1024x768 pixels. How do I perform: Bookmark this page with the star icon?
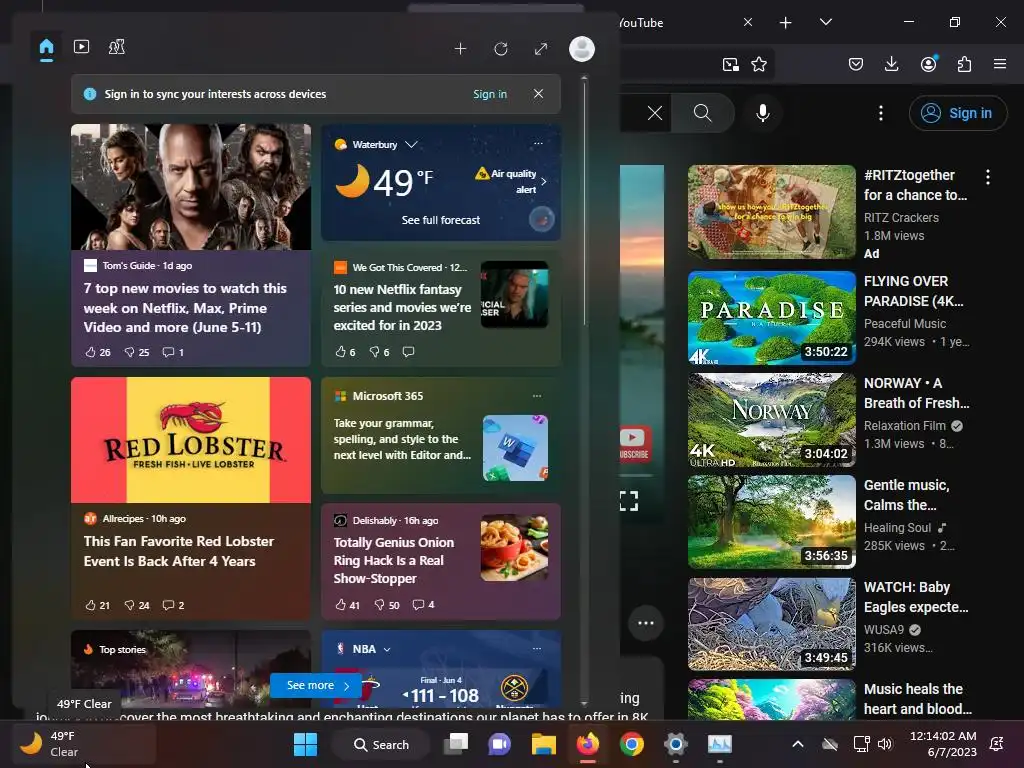coord(759,64)
